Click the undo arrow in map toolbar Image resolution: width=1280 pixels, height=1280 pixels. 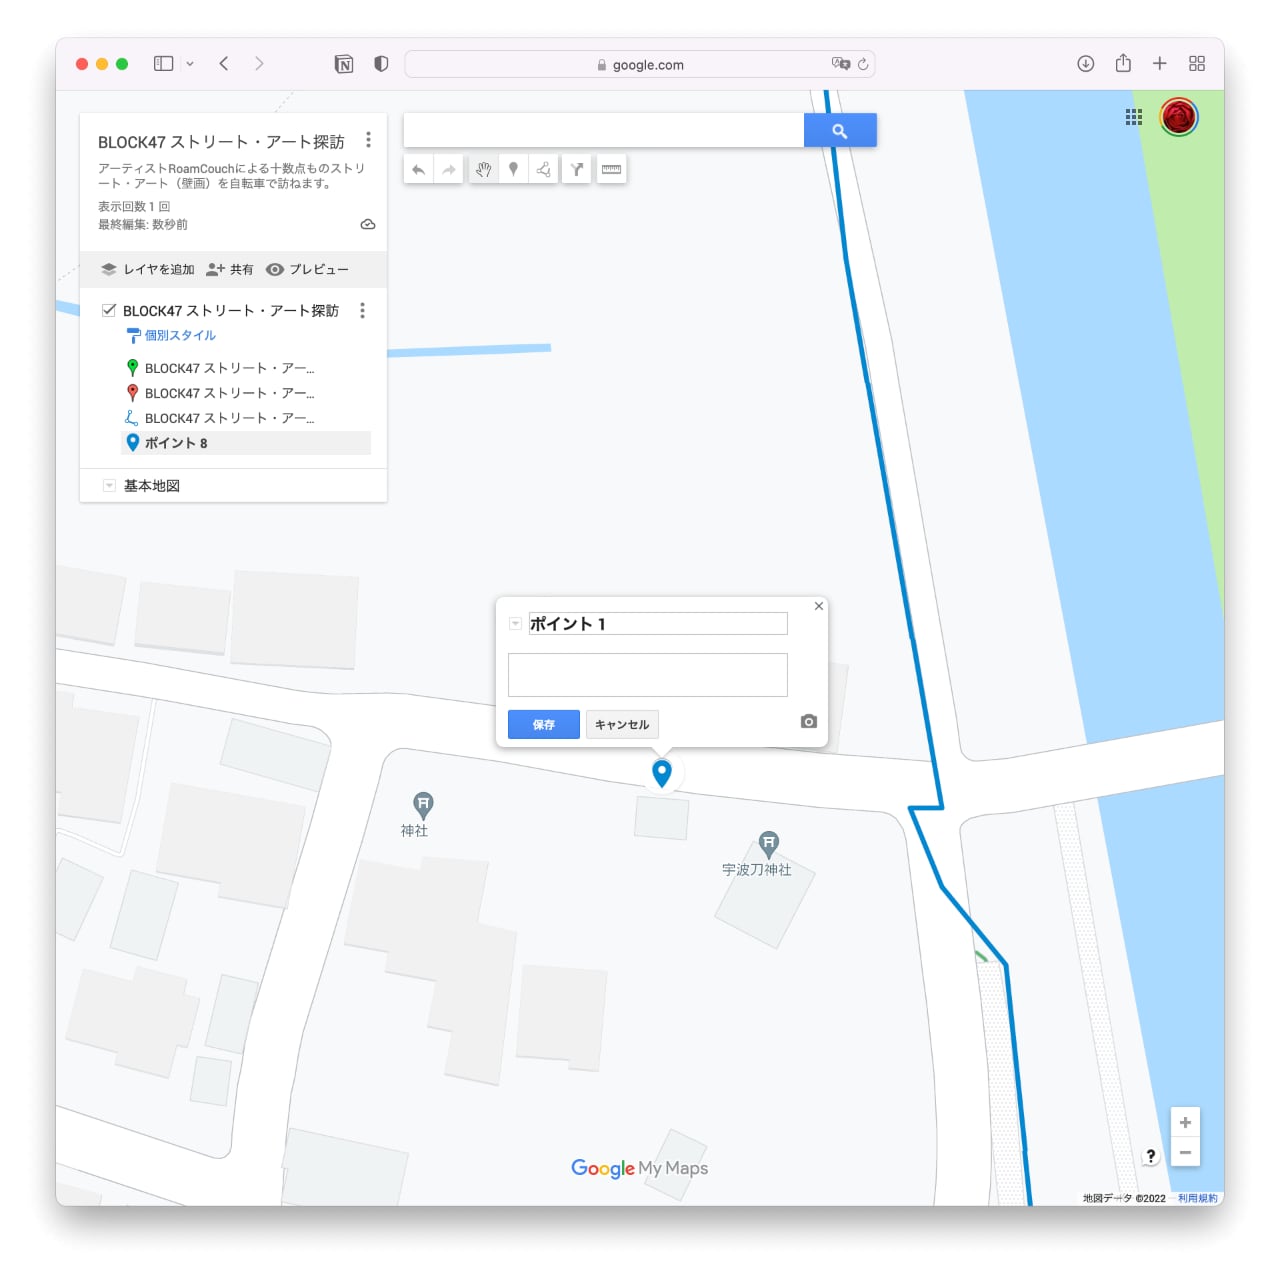click(x=418, y=170)
